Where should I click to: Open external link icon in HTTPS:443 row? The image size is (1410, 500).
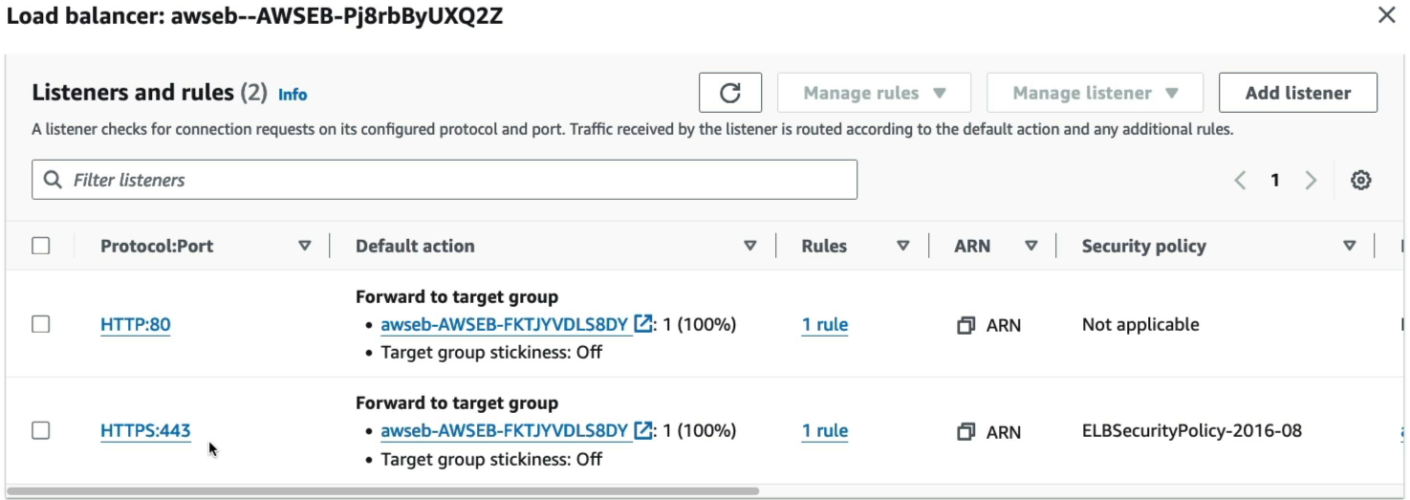click(x=643, y=431)
